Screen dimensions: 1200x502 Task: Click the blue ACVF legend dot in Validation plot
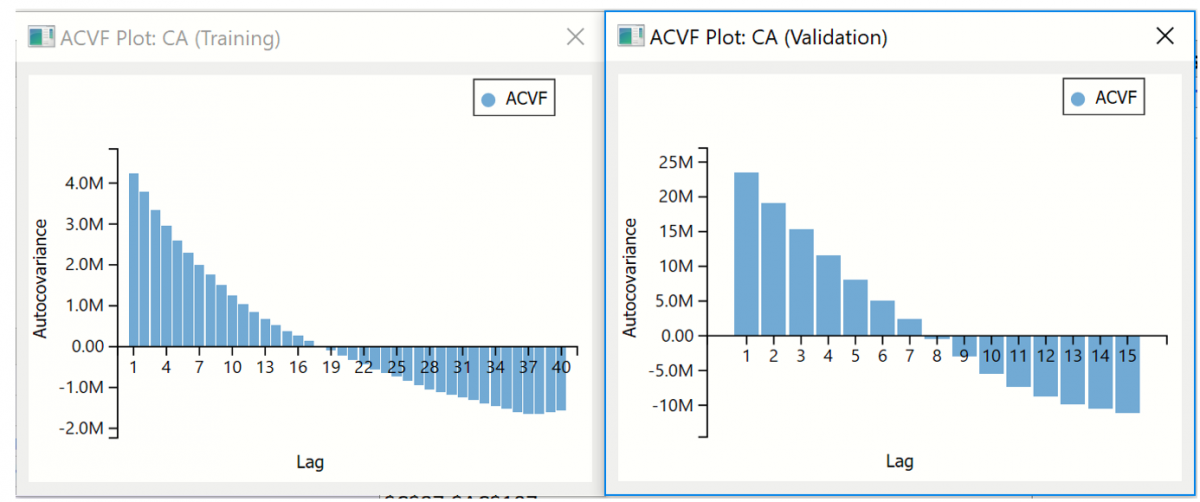(1077, 99)
